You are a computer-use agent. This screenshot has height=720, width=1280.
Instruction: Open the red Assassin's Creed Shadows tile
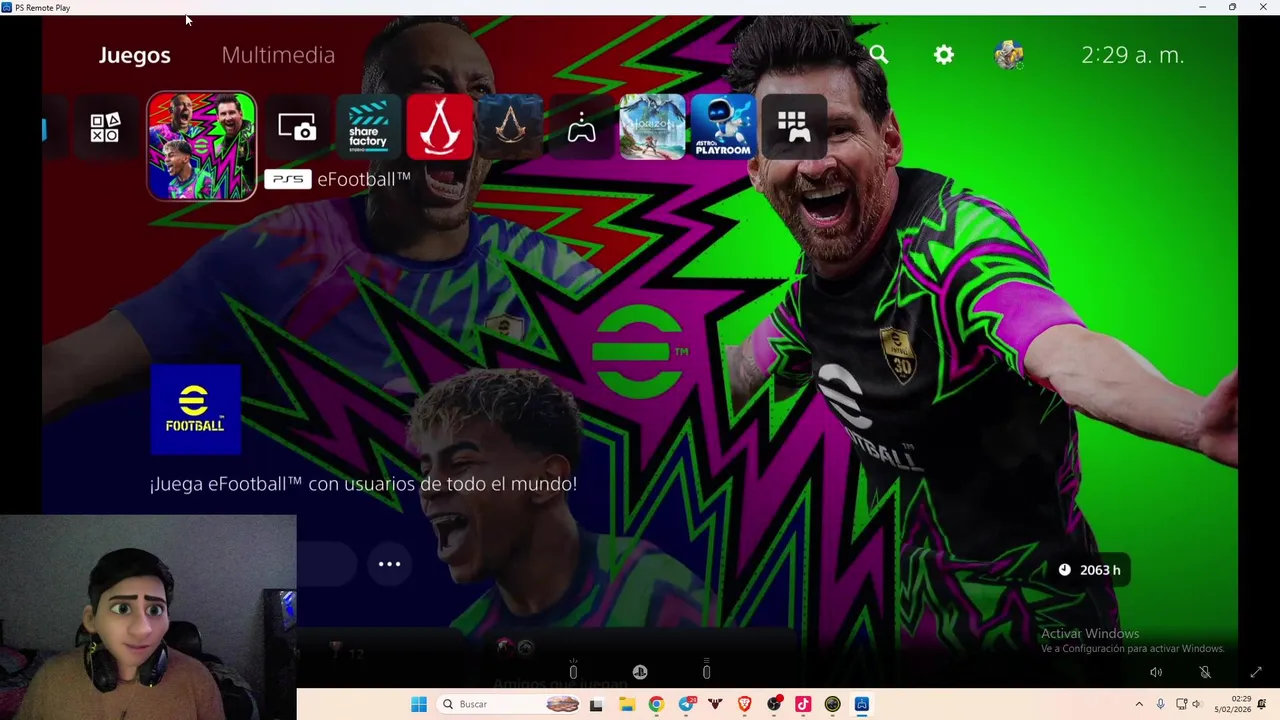pyautogui.click(x=439, y=127)
